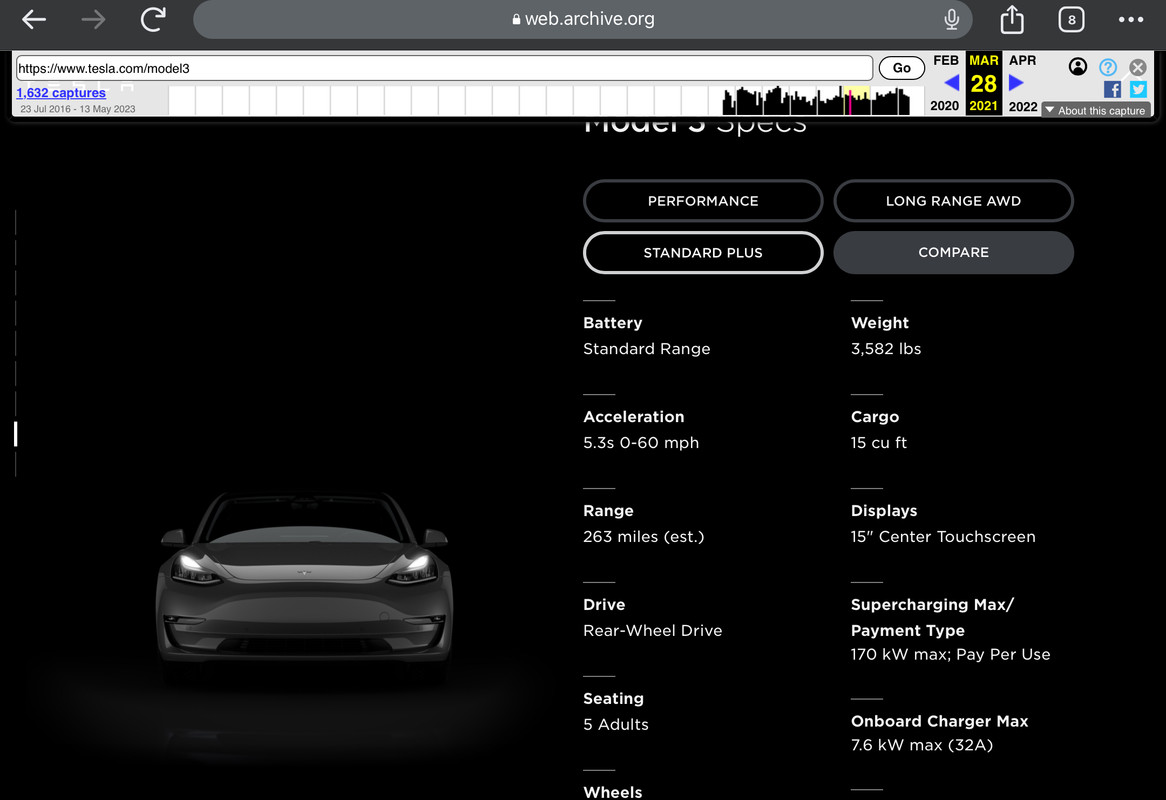Click the '263 miles (est.)' range value

click(643, 537)
